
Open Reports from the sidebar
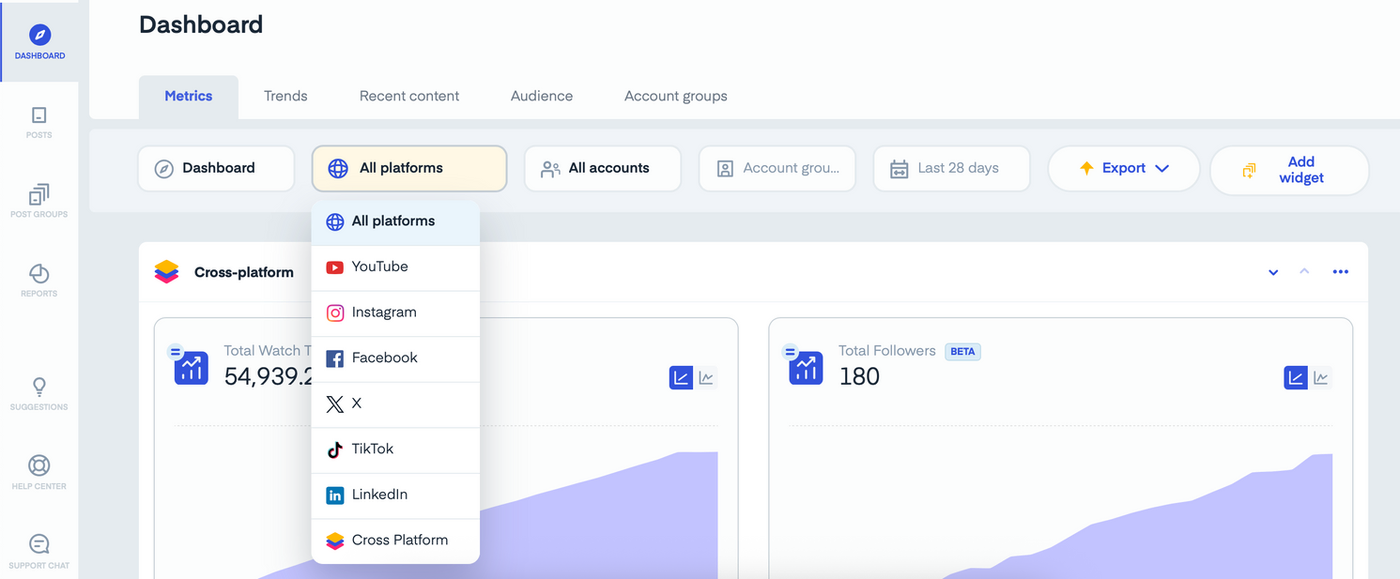tap(39, 281)
